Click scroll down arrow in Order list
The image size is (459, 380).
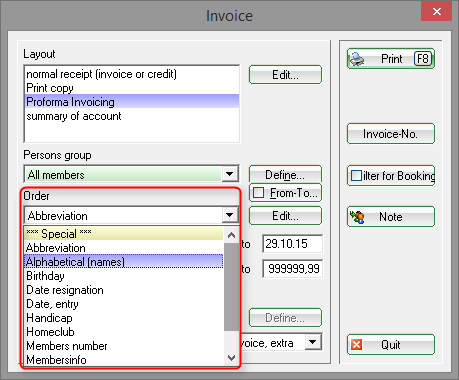click(x=231, y=358)
